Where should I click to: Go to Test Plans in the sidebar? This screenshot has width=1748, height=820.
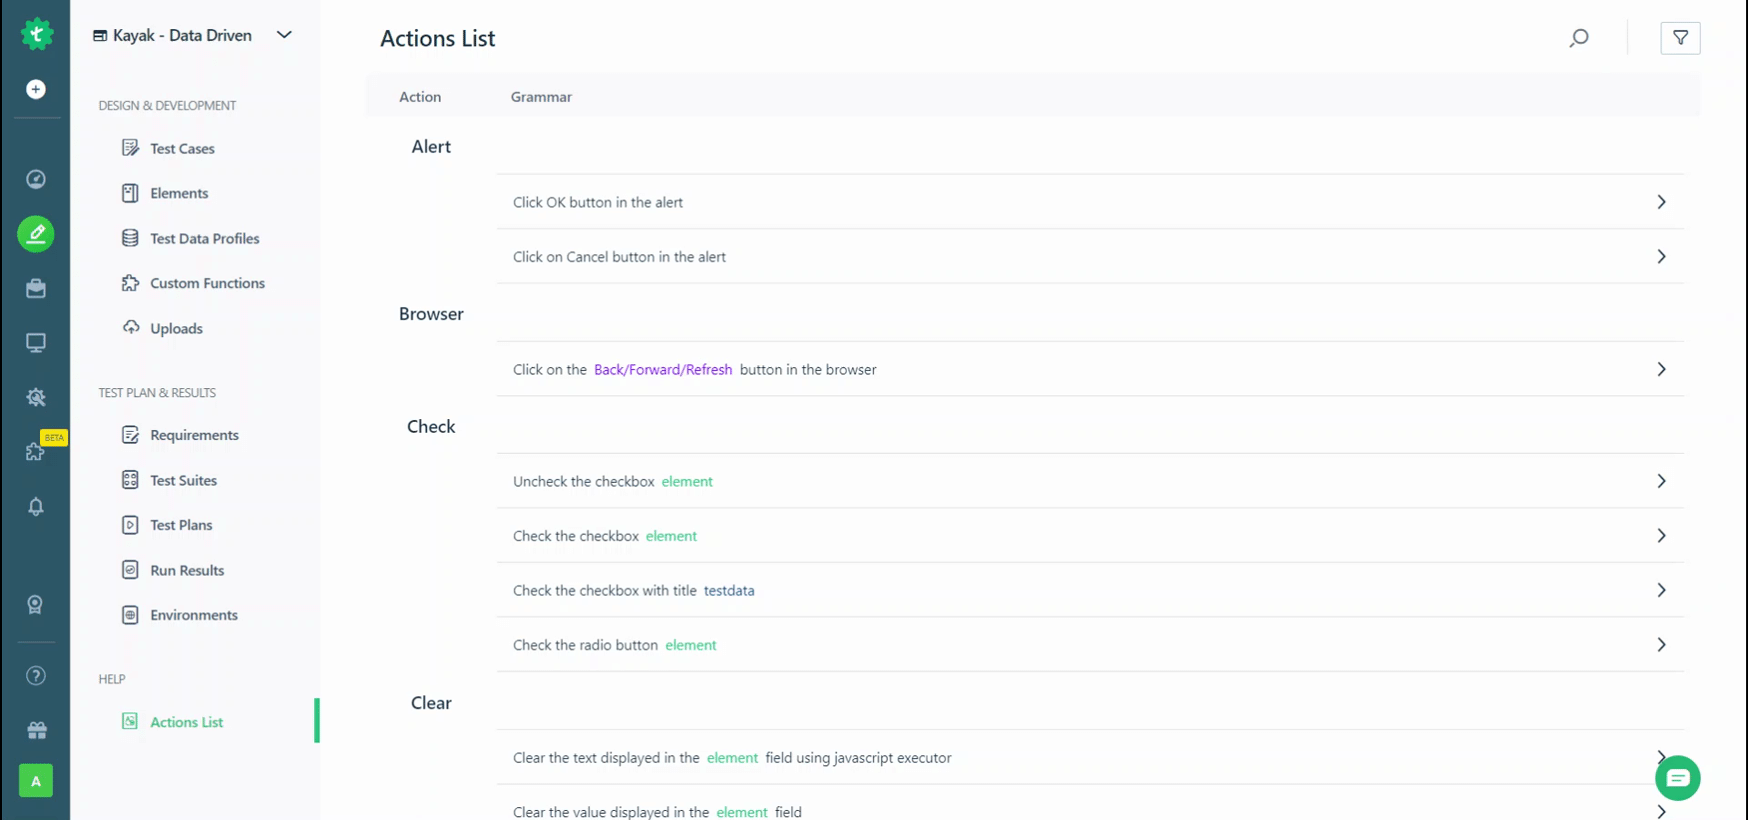181,525
